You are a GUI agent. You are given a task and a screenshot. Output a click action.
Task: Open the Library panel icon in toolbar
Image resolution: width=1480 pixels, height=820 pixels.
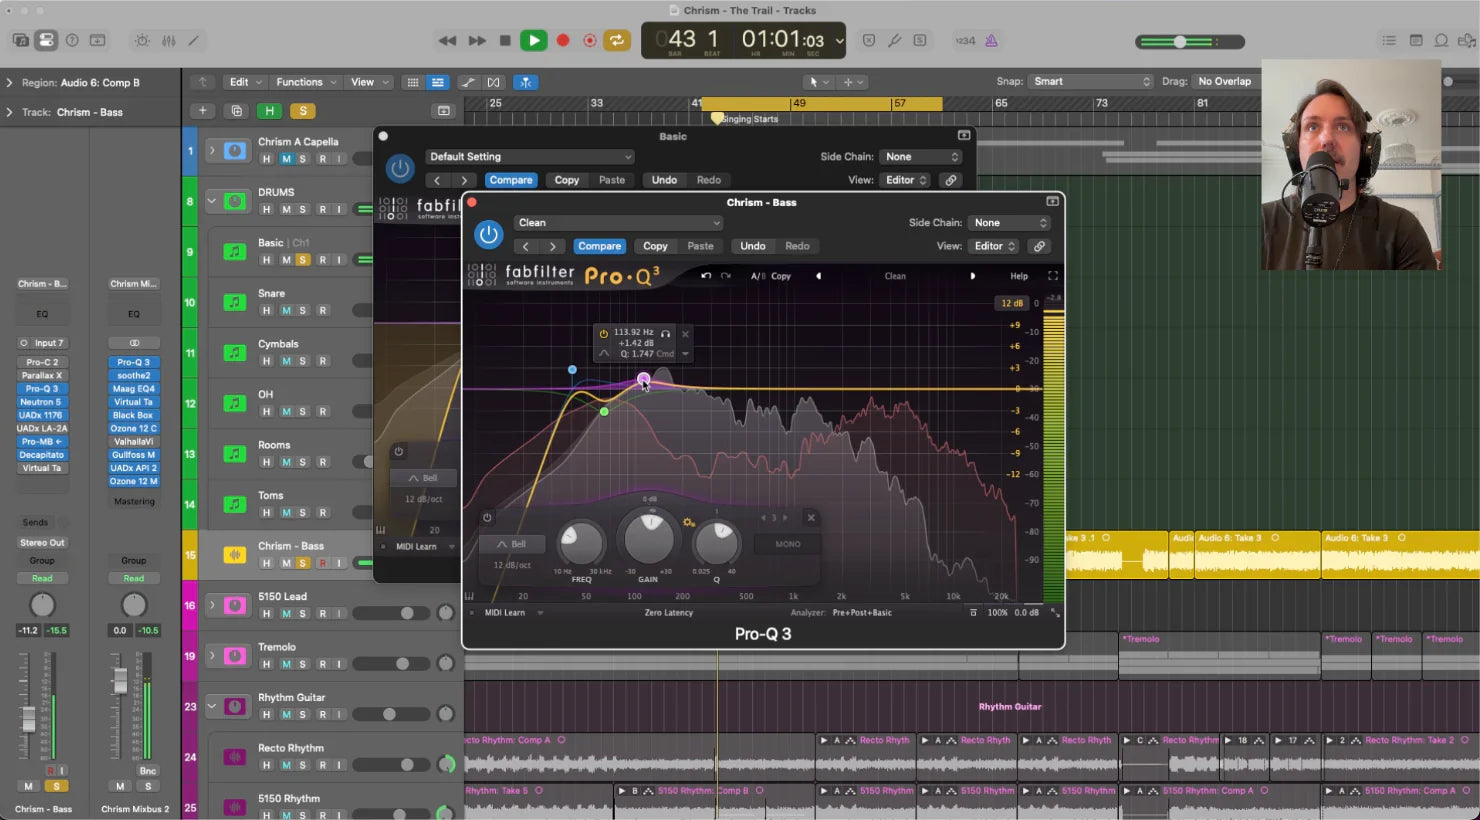(20, 41)
